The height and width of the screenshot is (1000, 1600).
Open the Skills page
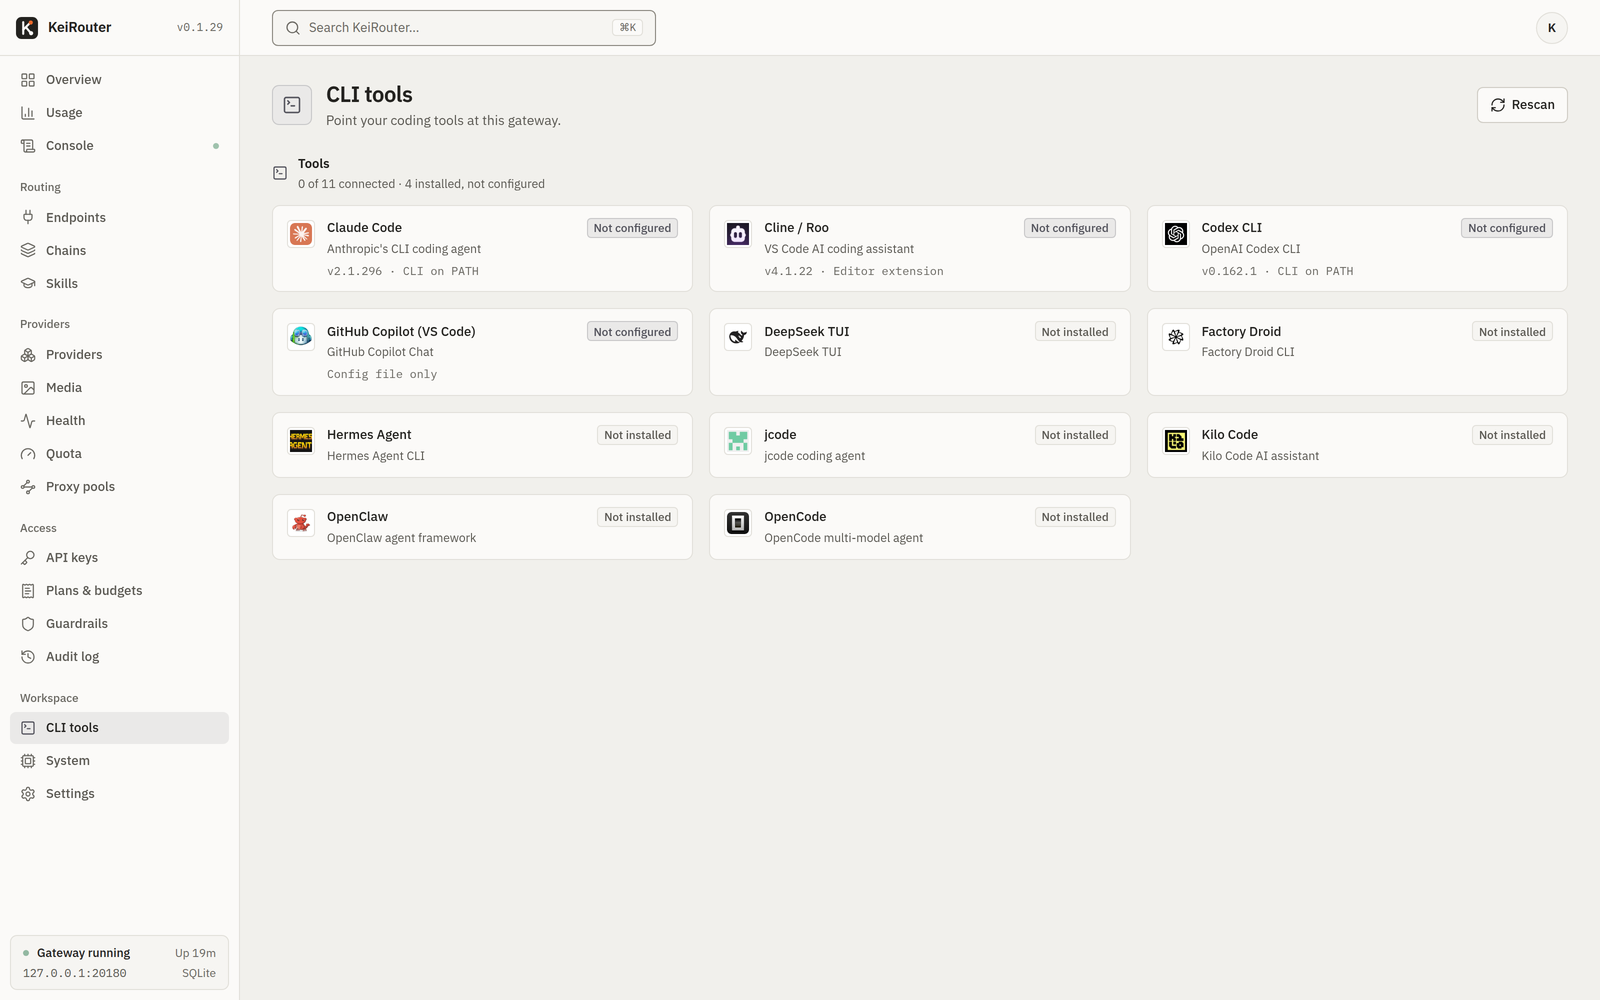click(x=119, y=284)
